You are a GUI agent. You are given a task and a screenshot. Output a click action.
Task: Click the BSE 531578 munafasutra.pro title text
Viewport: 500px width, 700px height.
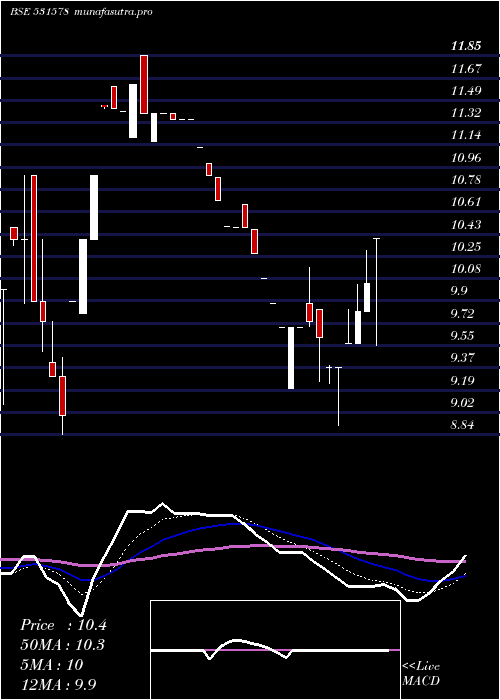(x=81, y=12)
